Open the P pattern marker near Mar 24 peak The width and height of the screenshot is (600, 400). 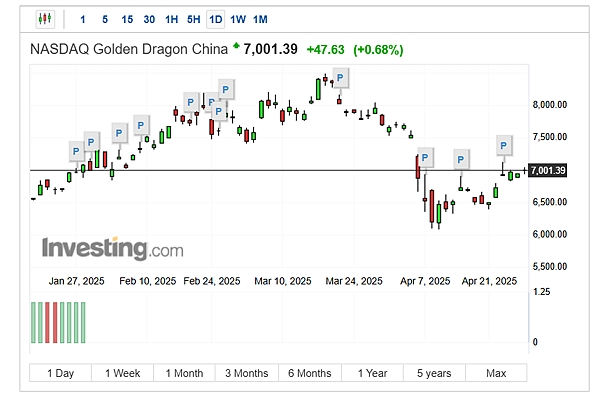click(340, 78)
